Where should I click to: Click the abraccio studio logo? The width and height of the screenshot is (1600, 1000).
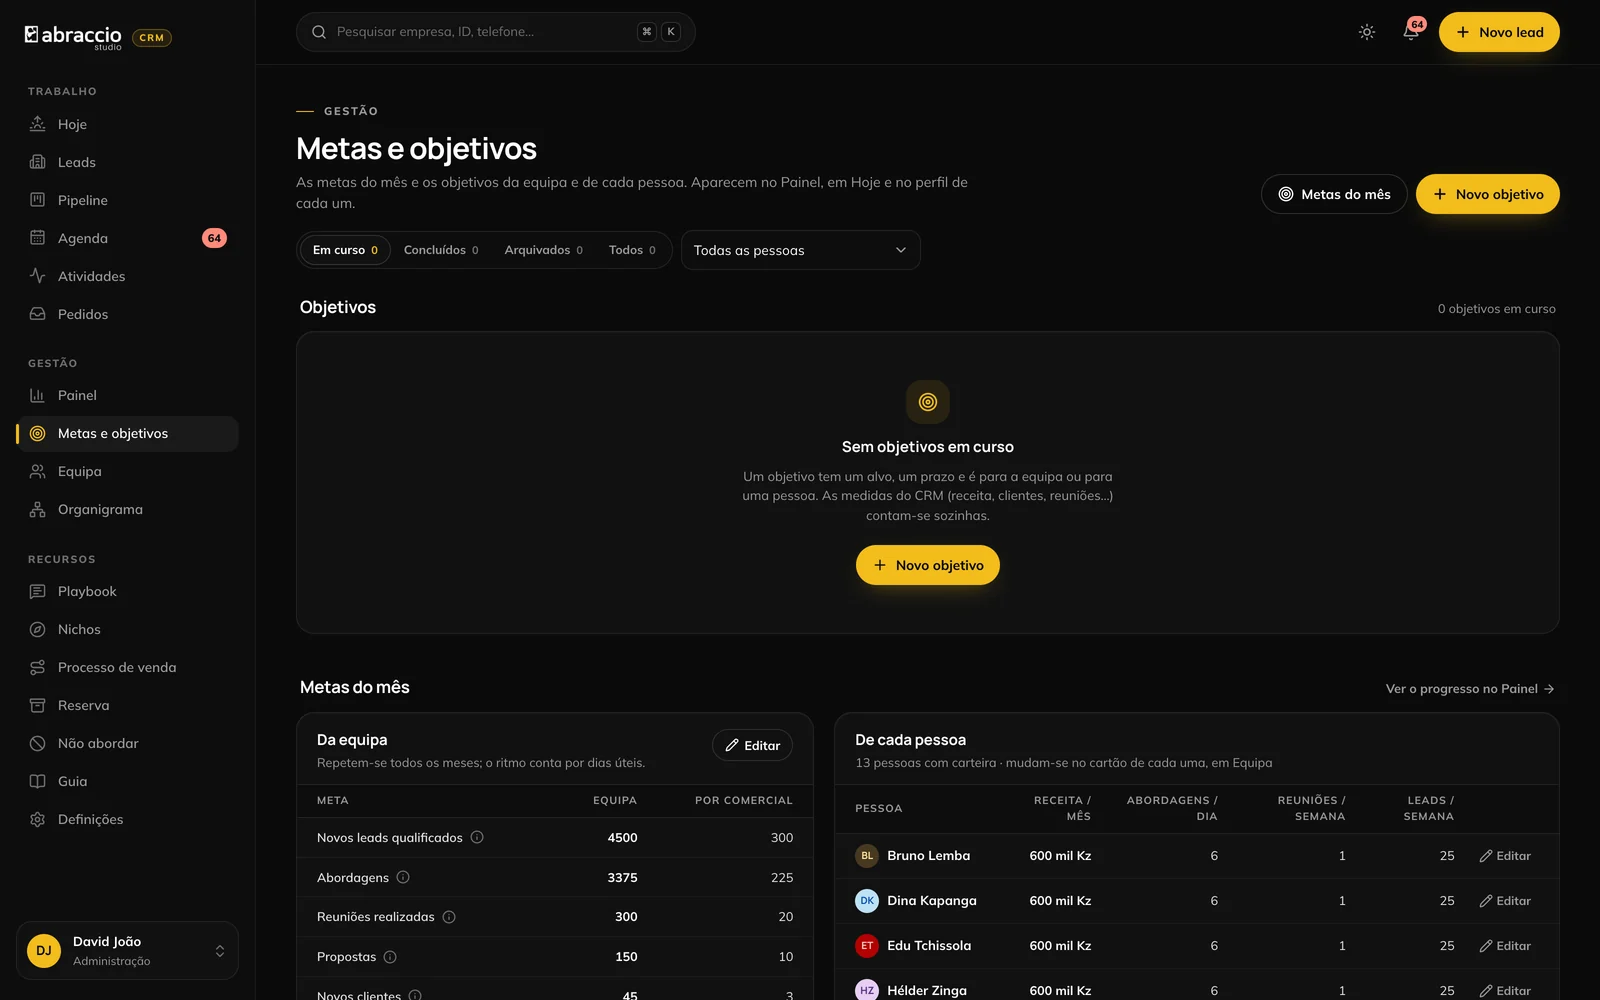[73, 37]
